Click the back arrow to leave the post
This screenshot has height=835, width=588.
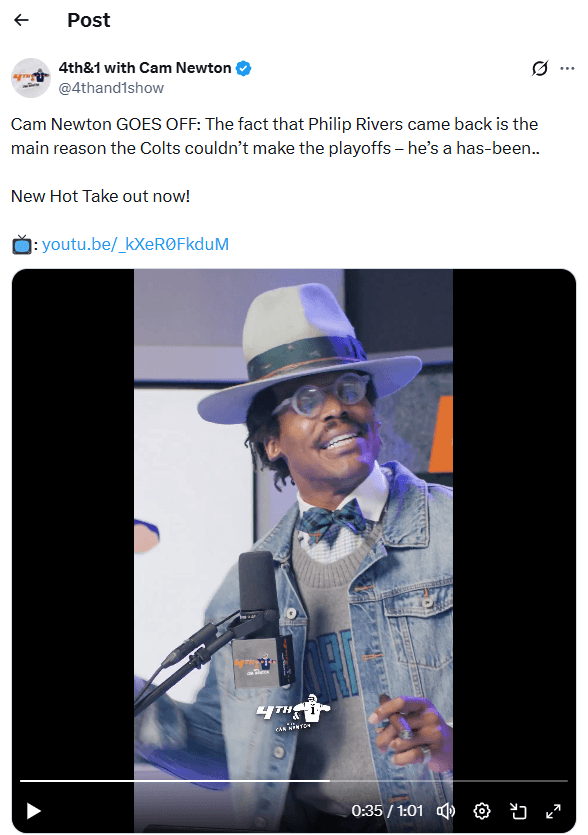coord(22,20)
